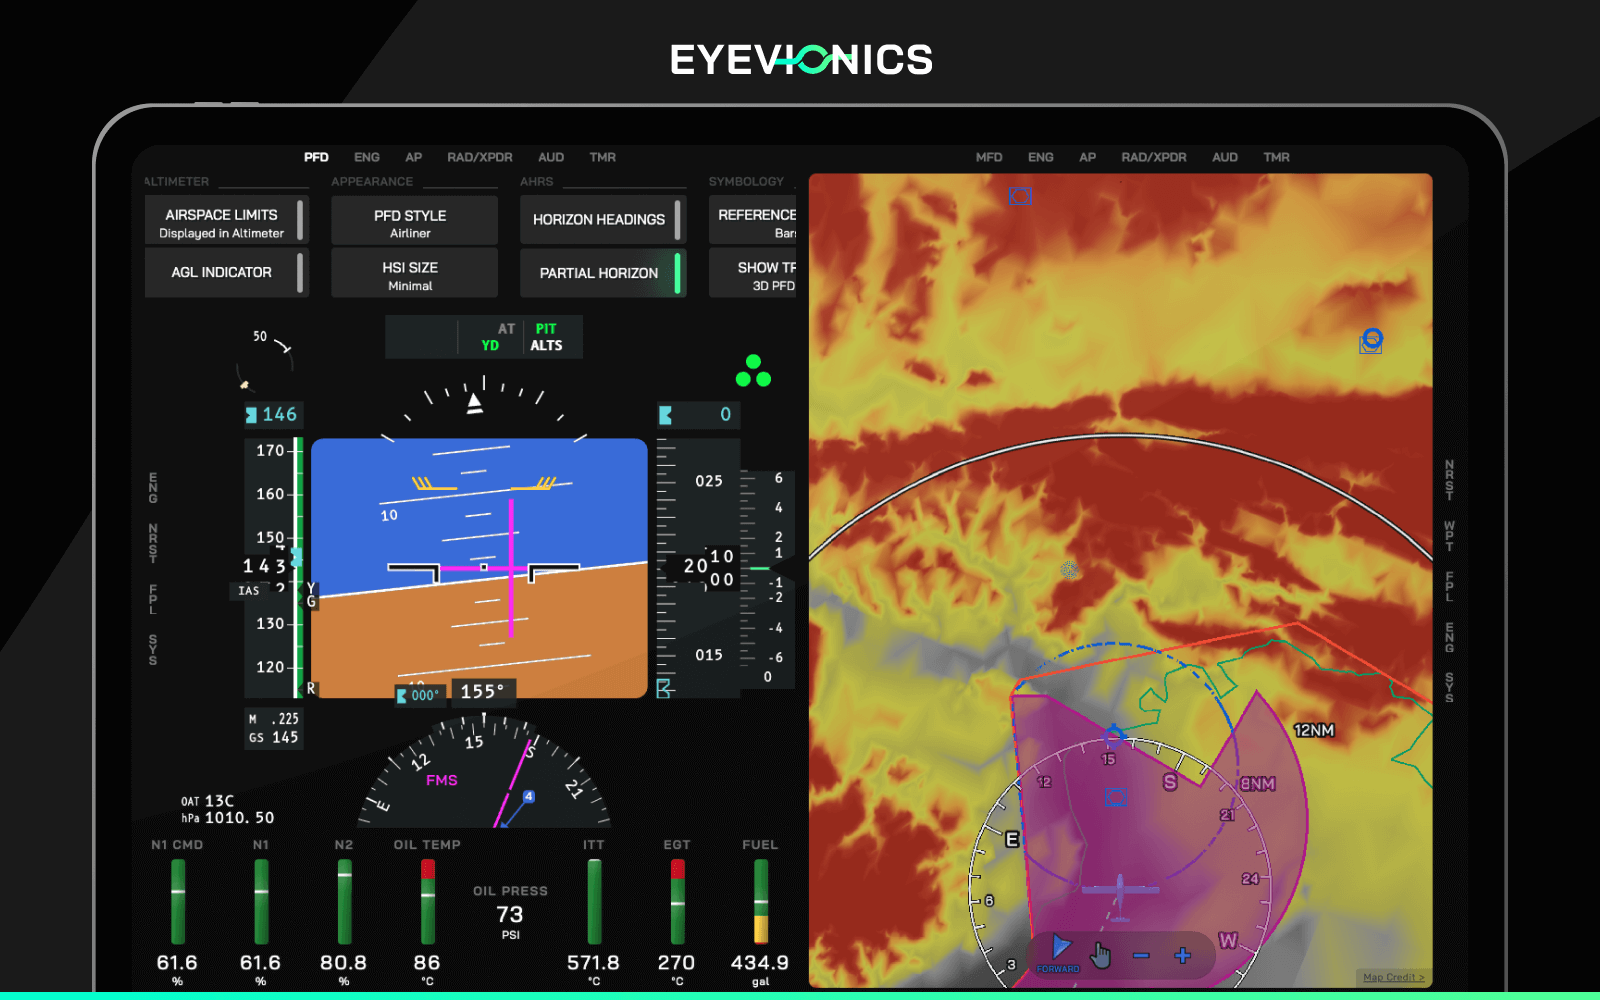The height and width of the screenshot is (1000, 1600).
Task: Tap the ALTS autopilot mode annunciation
Action: (546, 346)
